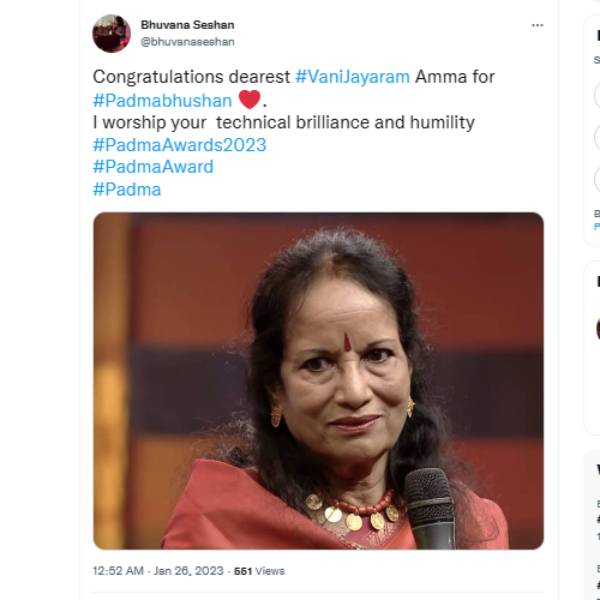Select the #PadmaAward hashtag

[152, 167]
